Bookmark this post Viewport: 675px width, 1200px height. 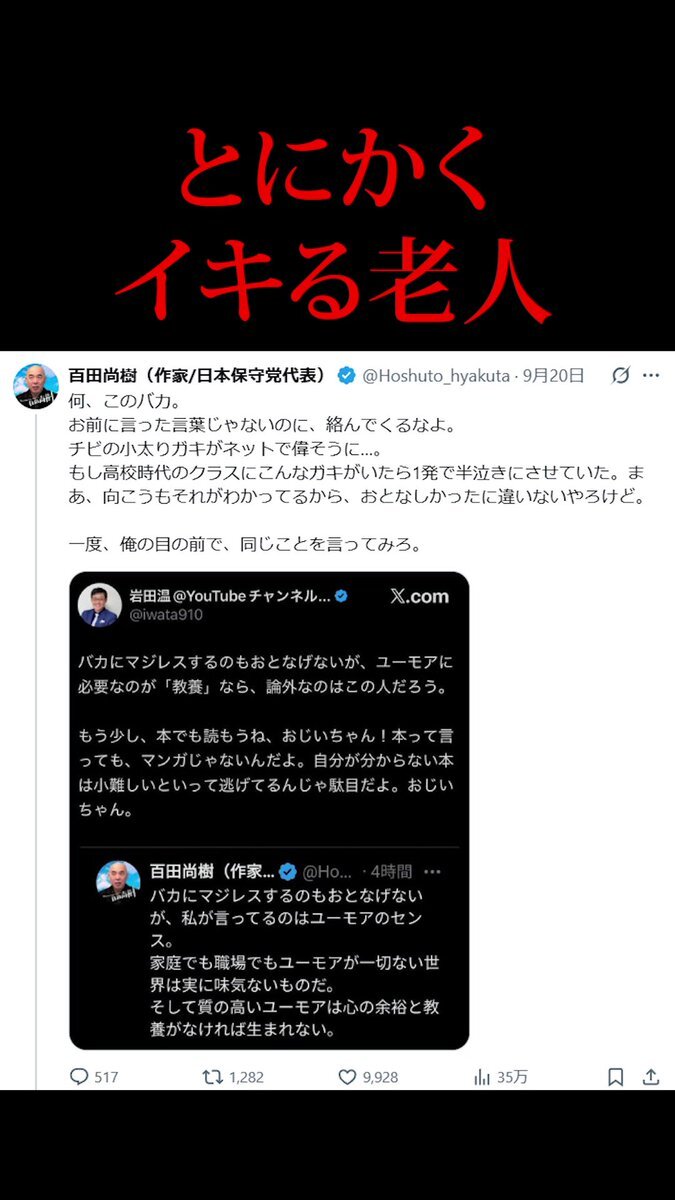point(616,1077)
